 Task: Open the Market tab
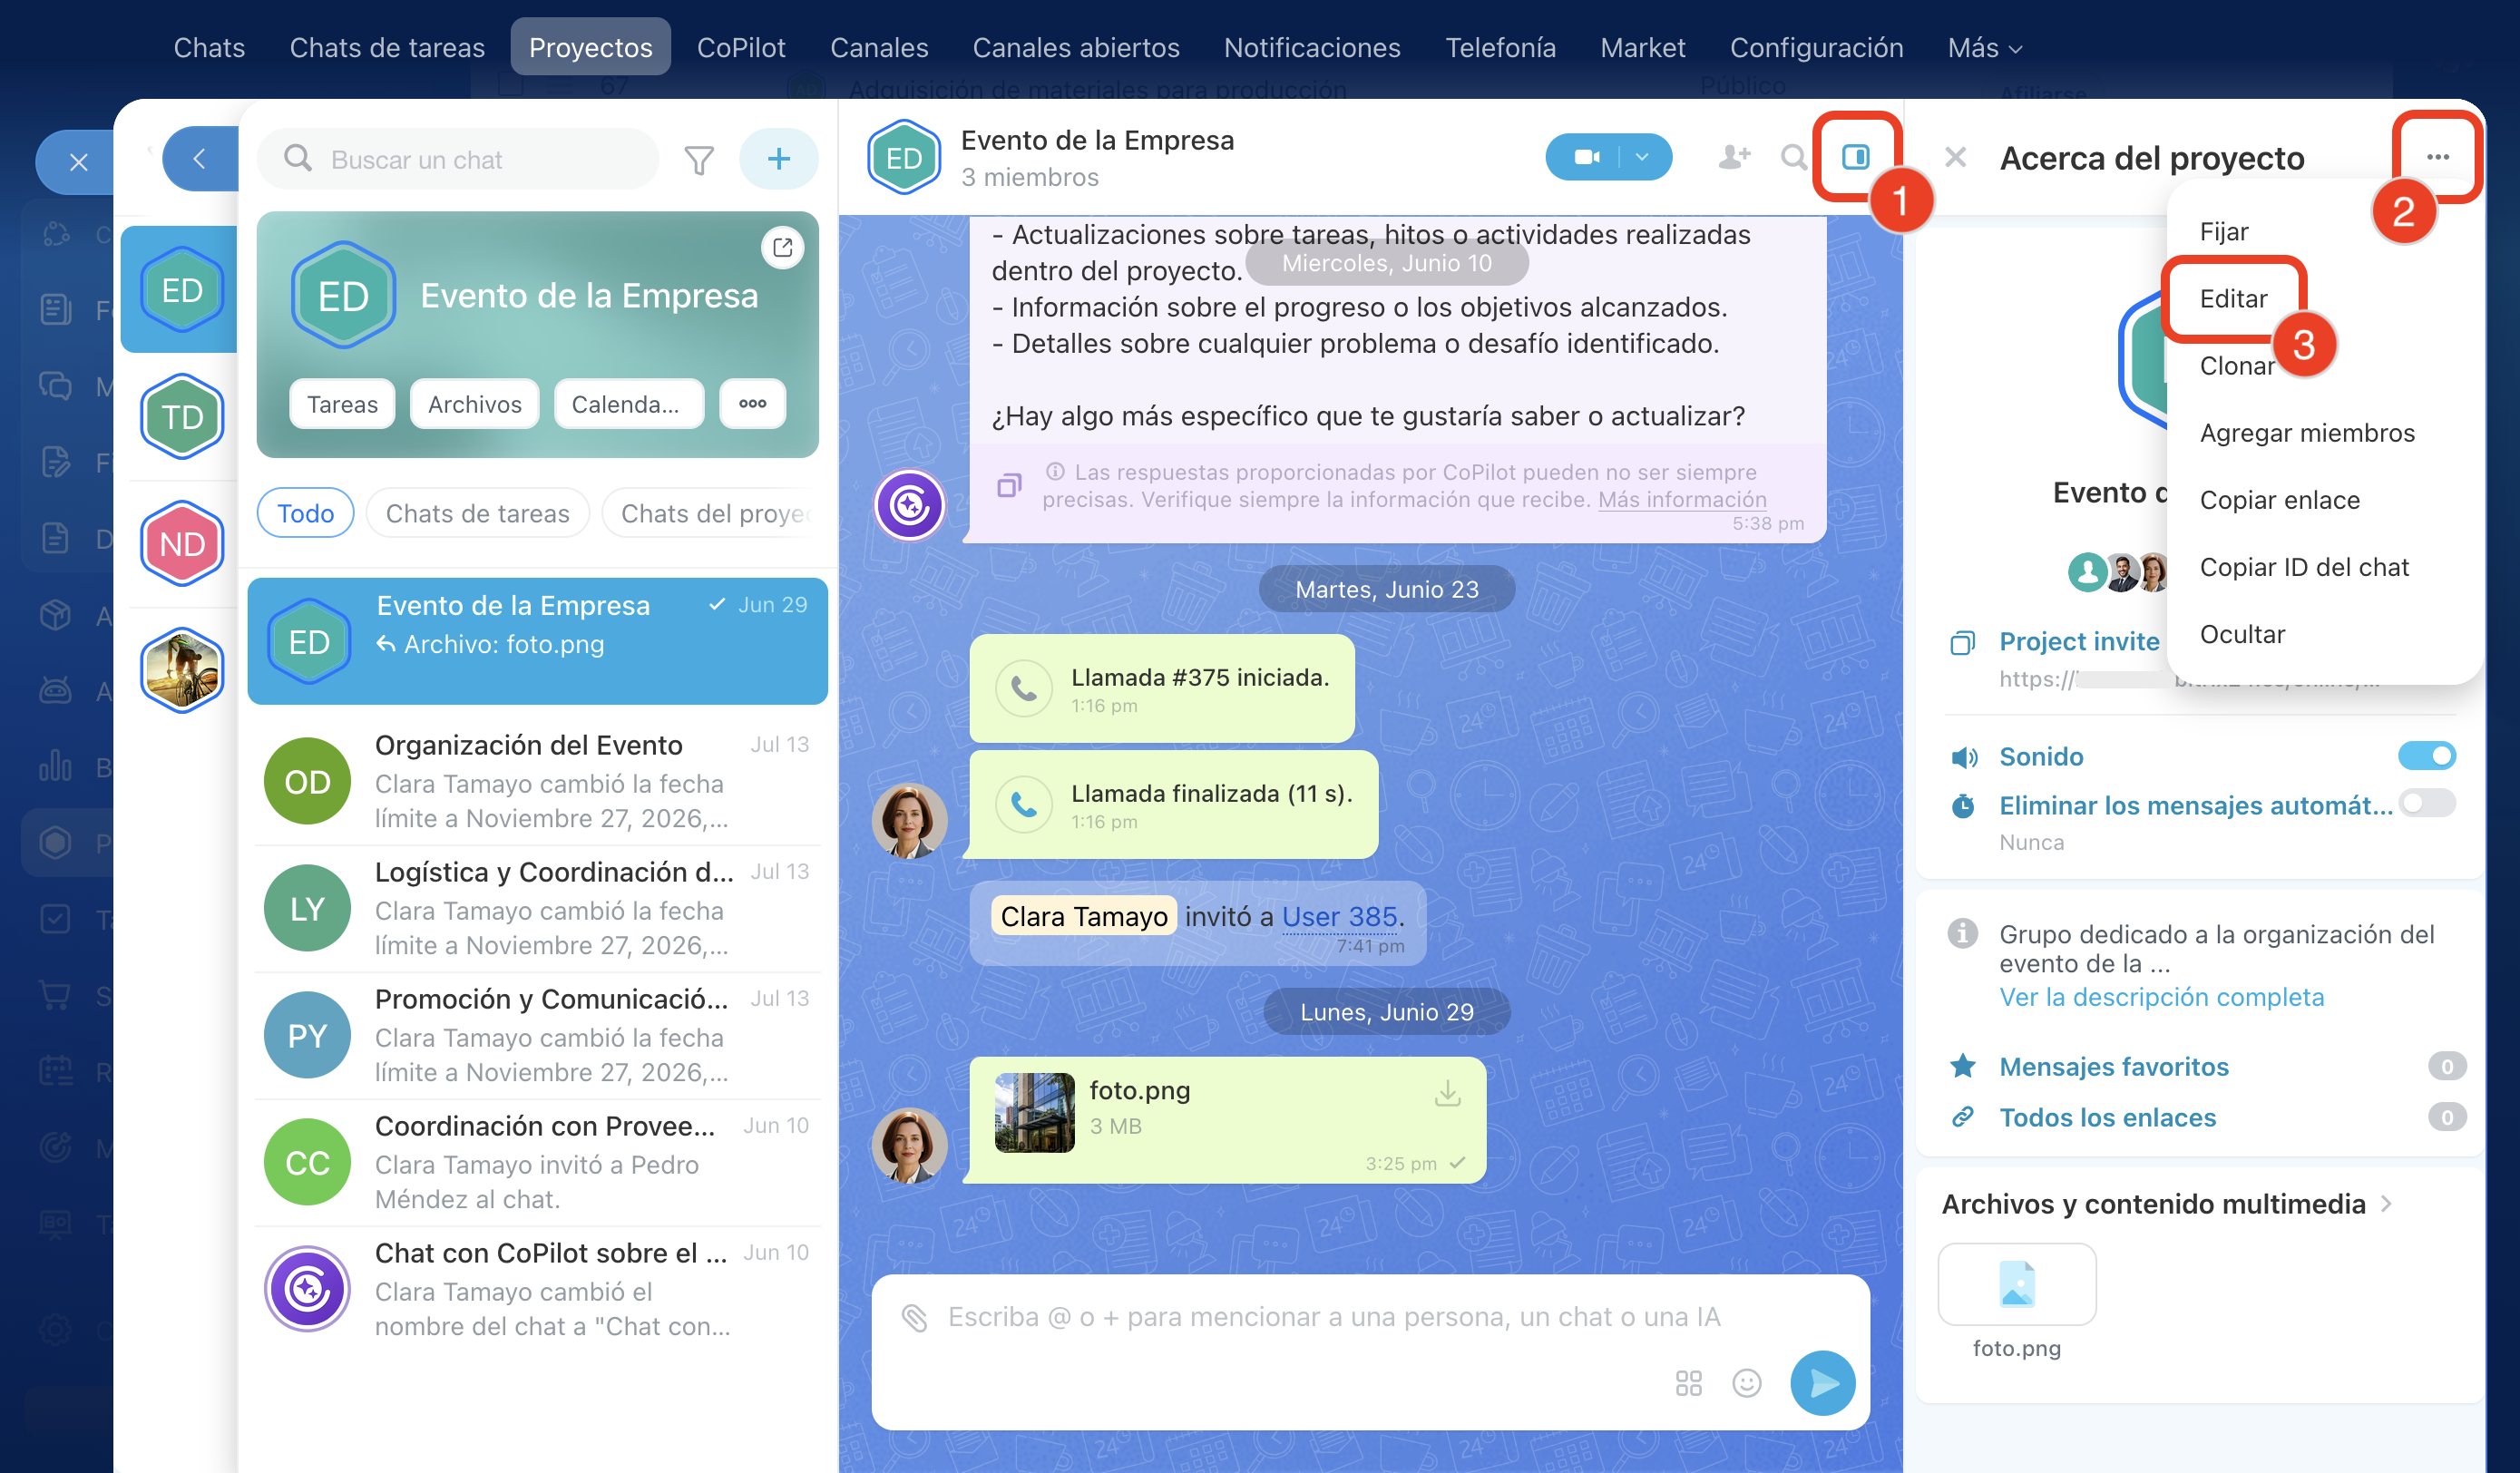pyautogui.click(x=1642, y=47)
